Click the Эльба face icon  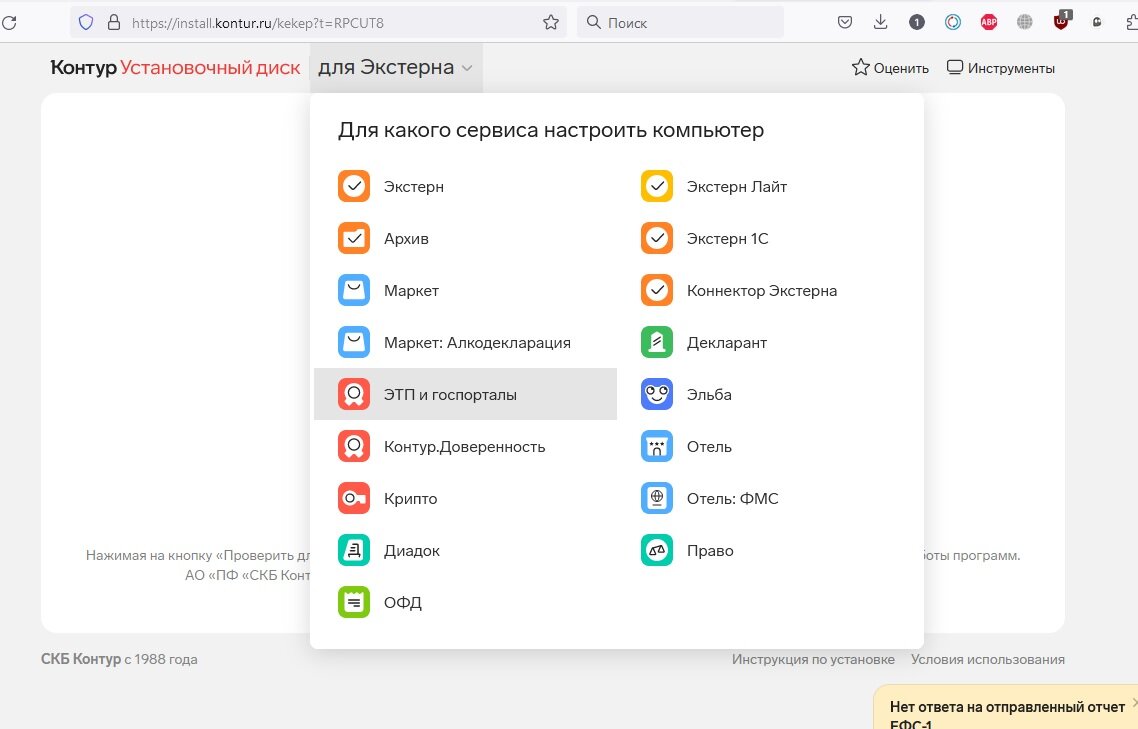(657, 394)
